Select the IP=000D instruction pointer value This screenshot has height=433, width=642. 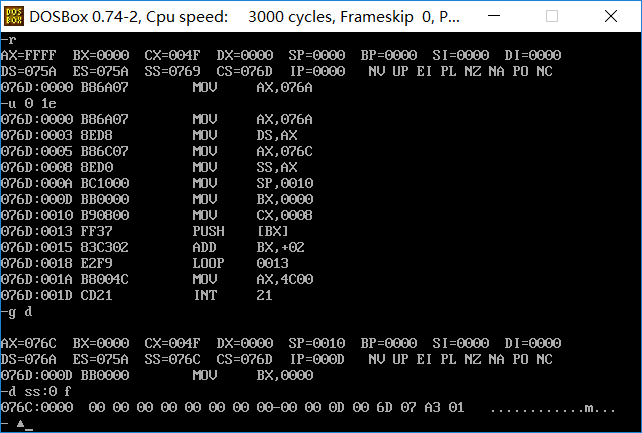coord(318,359)
